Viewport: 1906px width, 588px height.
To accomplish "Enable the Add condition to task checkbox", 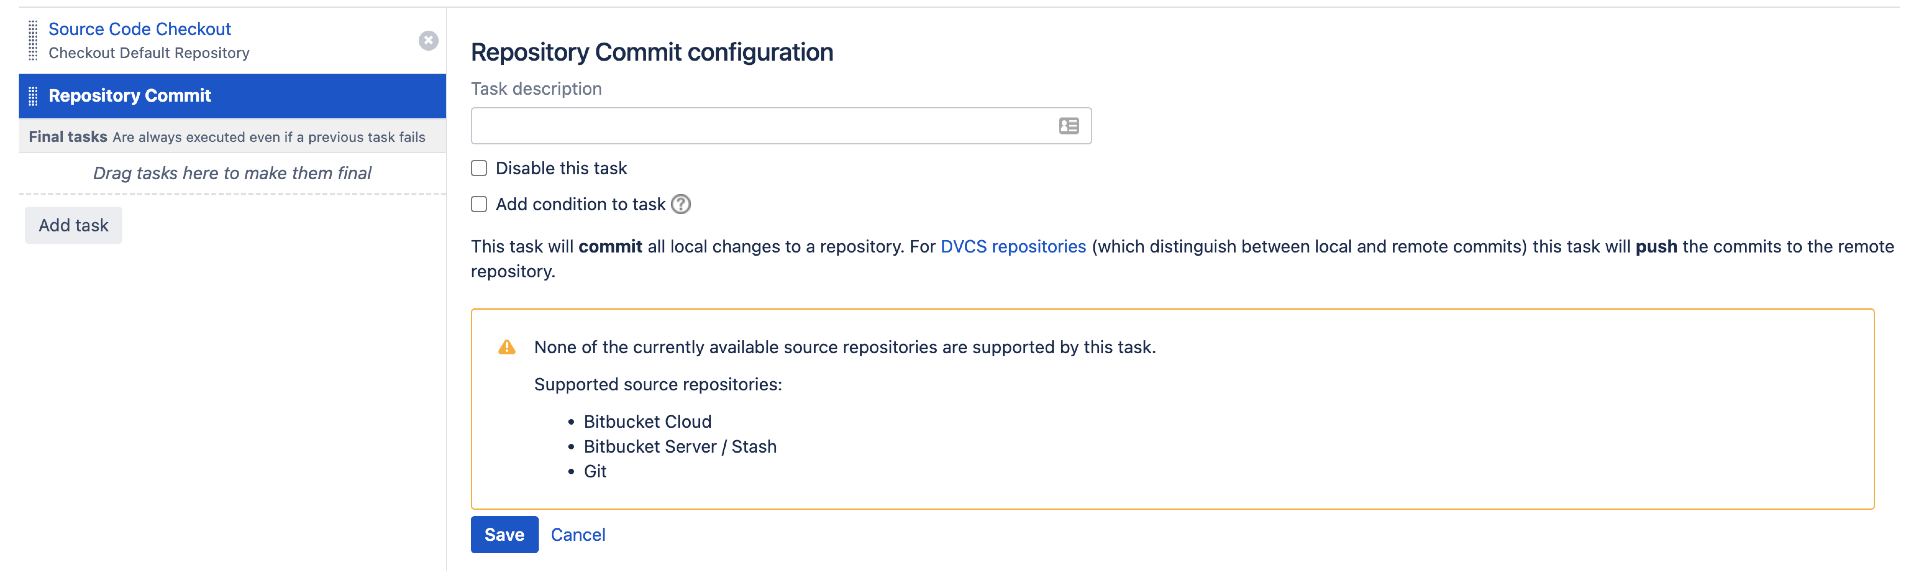I will click(479, 204).
